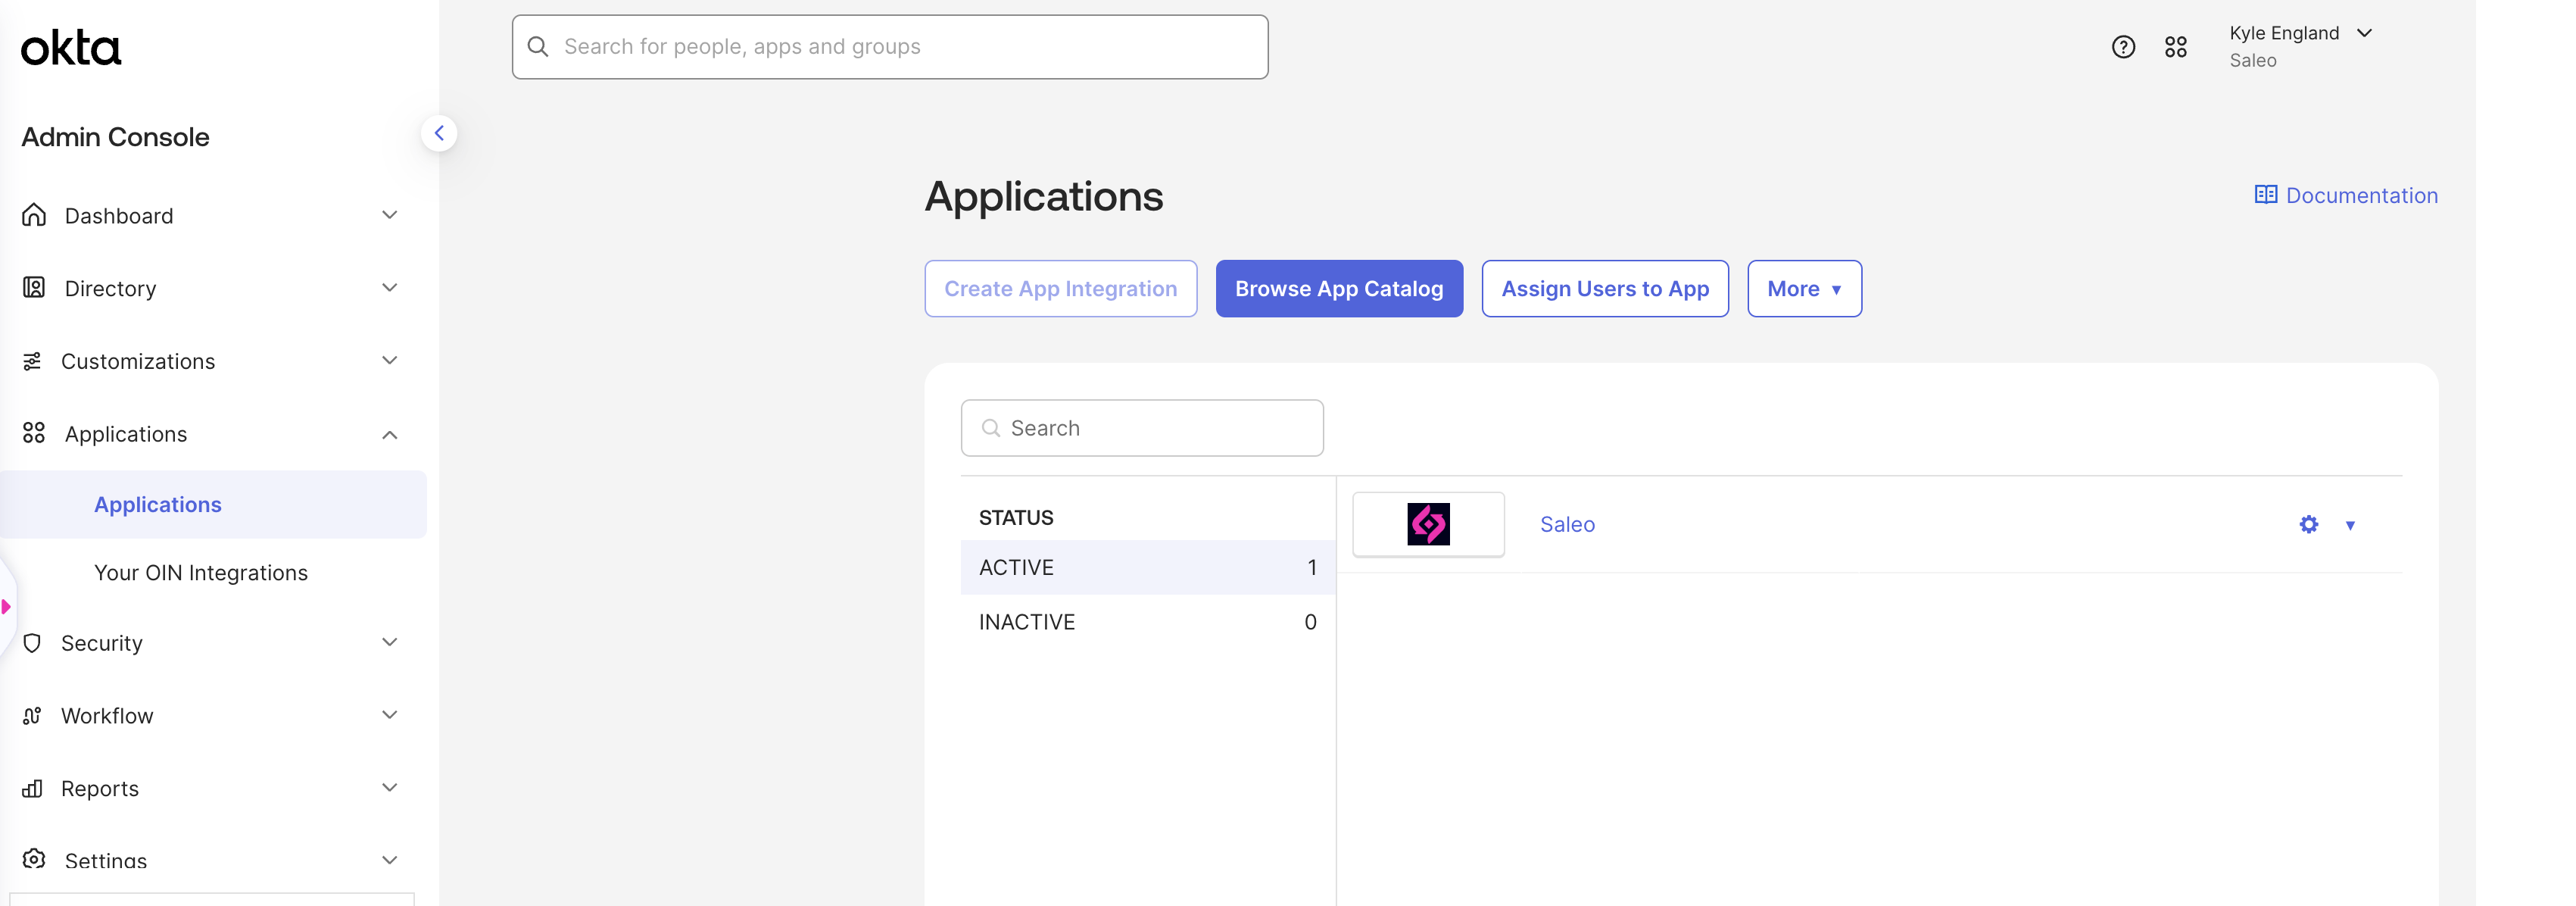This screenshot has width=2576, height=906.
Task: Filter by ACTIVE status
Action: [1148, 568]
